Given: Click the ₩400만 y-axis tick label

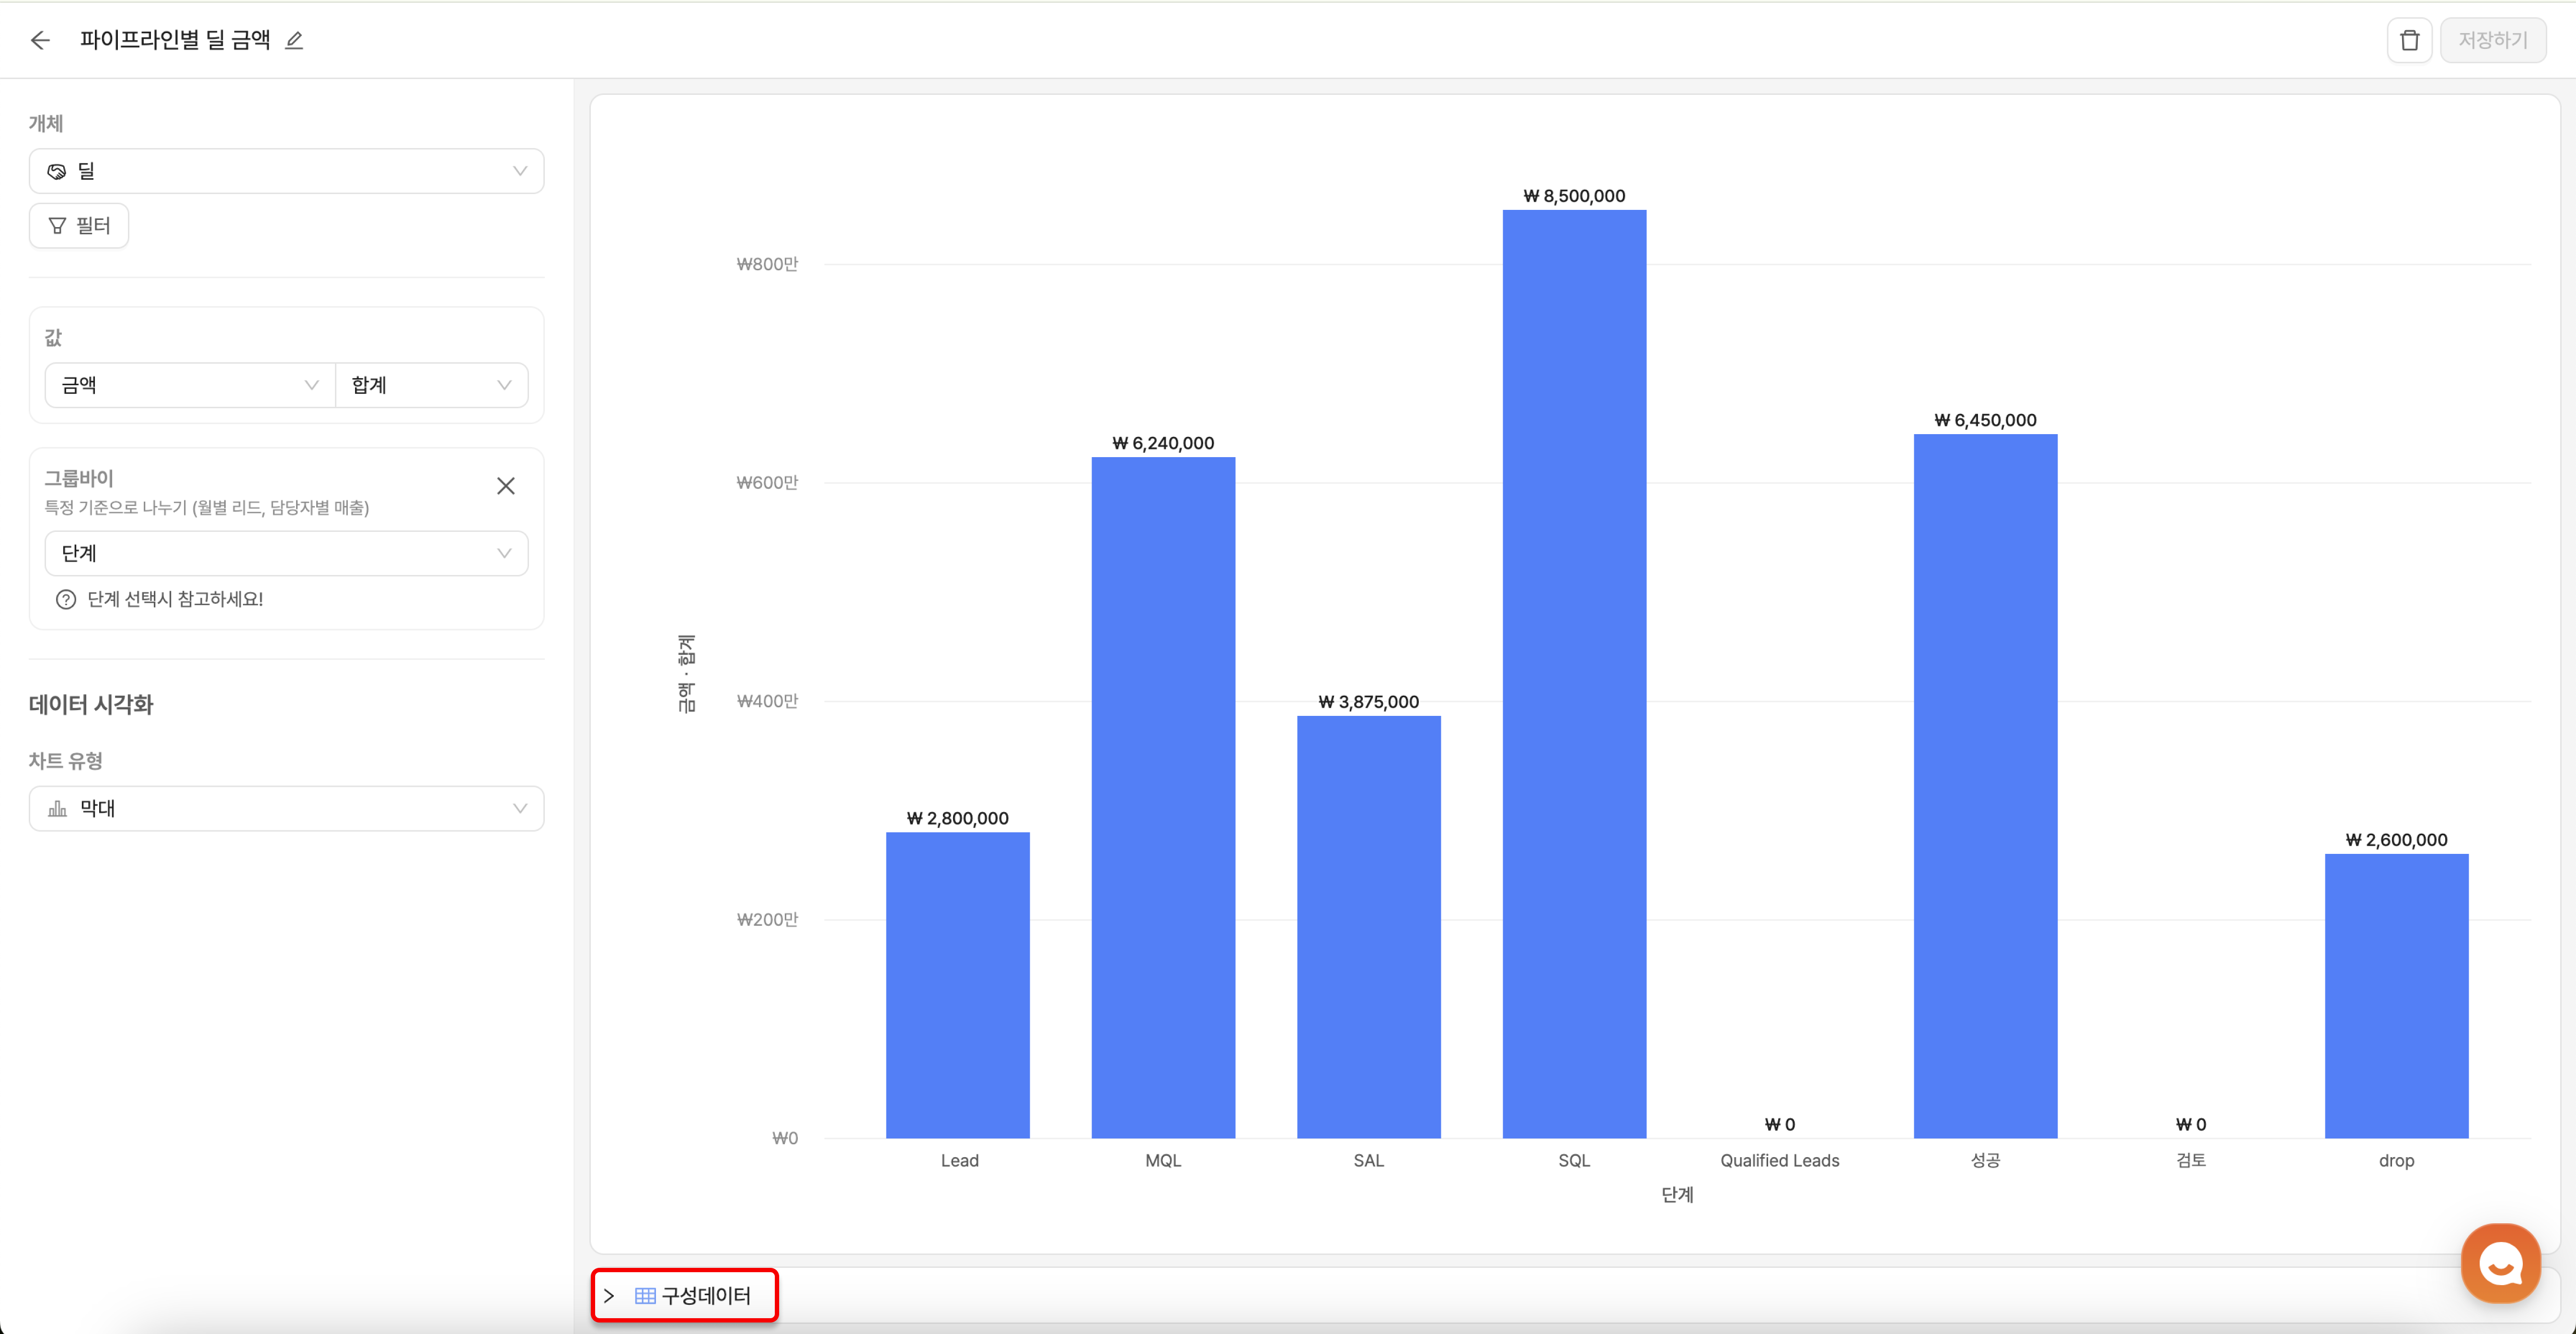Looking at the screenshot, I should pos(767,701).
